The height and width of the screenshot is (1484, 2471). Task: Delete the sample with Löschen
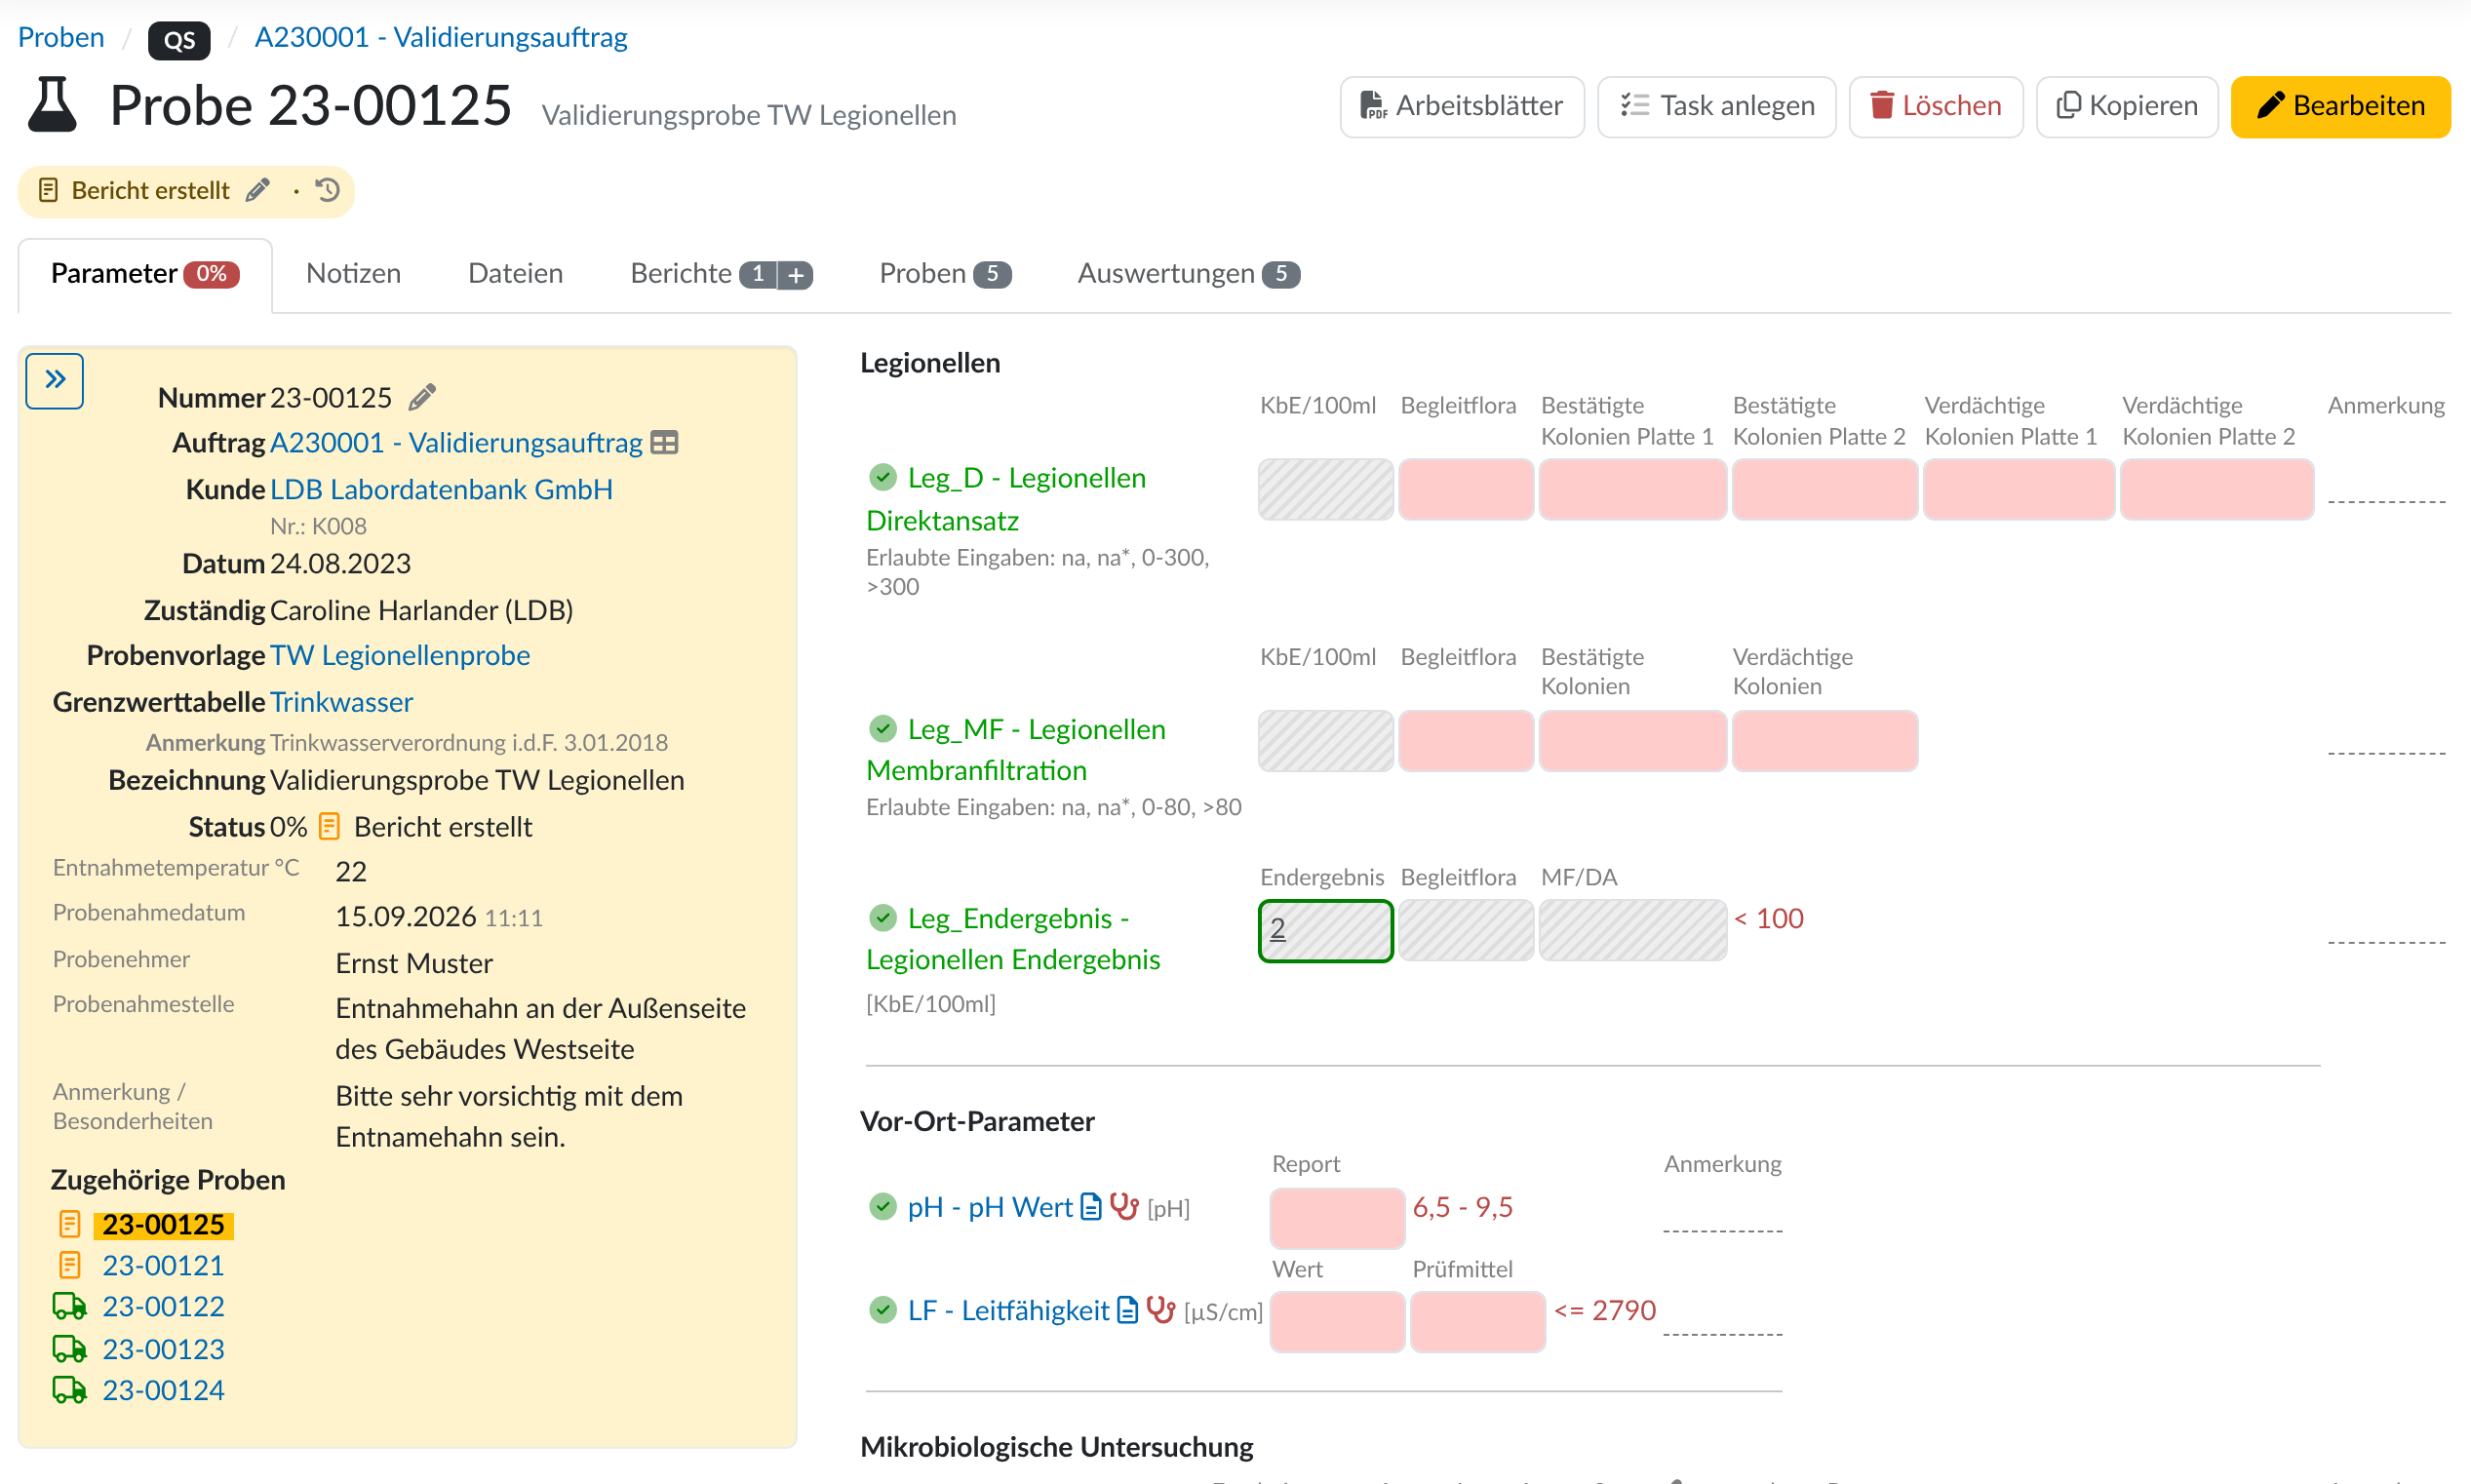[1936, 106]
